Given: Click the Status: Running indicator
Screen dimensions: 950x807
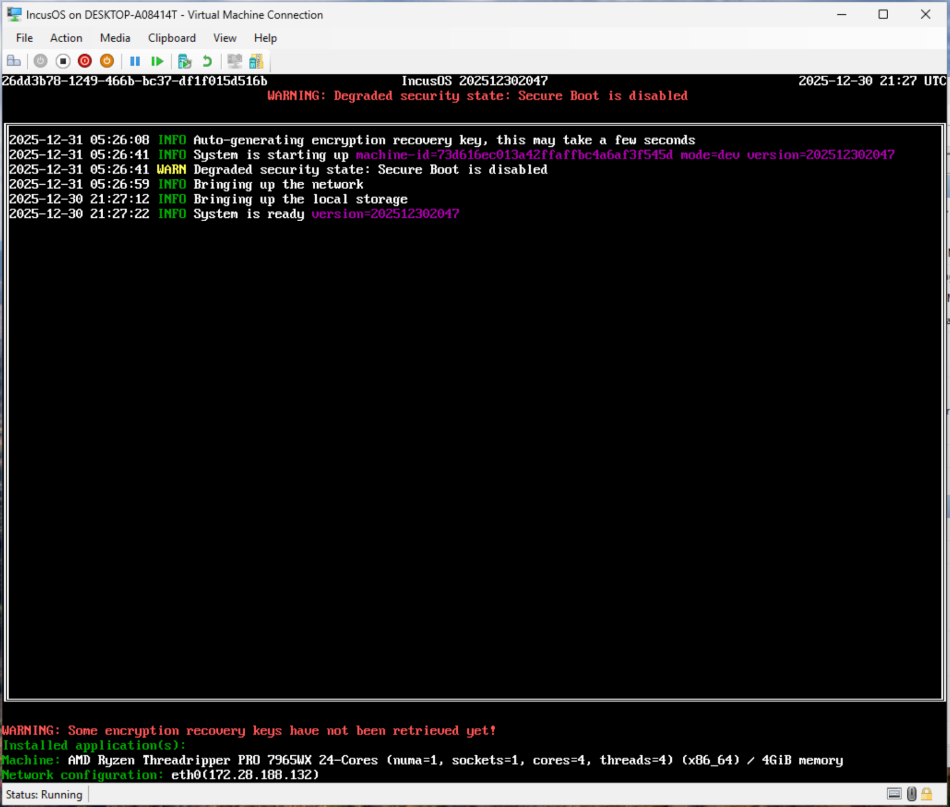Looking at the screenshot, I should pyautogui.click(x=44, y=794).
